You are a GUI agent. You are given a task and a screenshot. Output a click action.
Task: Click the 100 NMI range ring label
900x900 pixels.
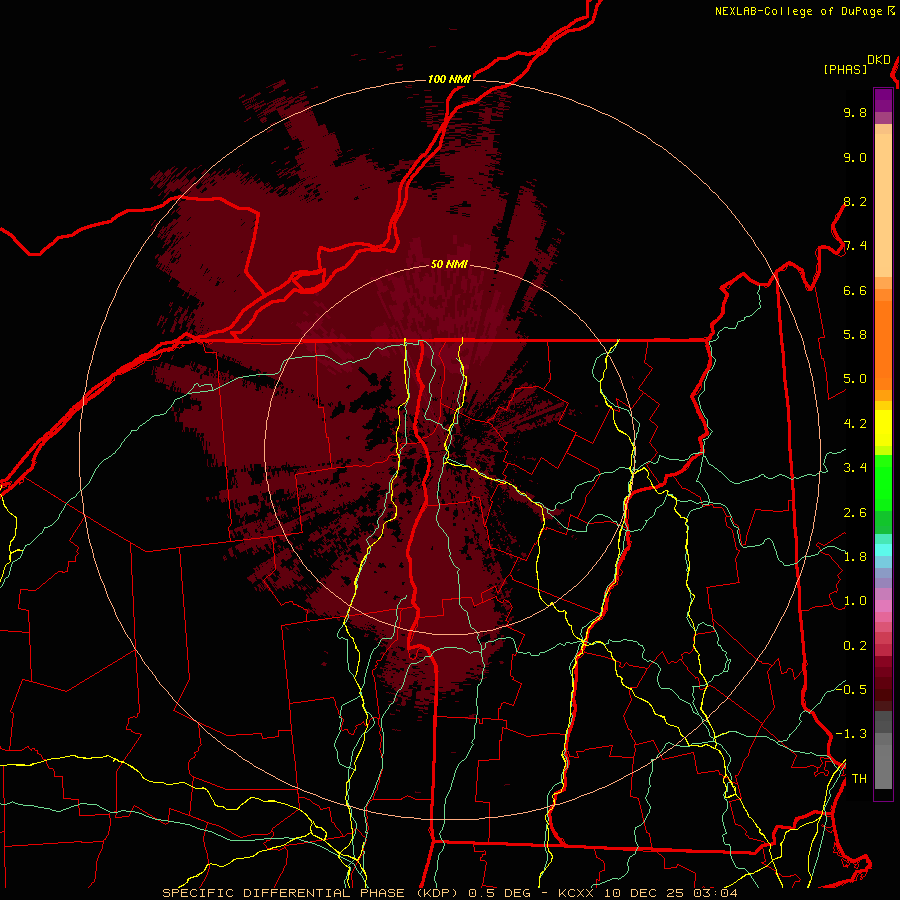coord(449,79)
